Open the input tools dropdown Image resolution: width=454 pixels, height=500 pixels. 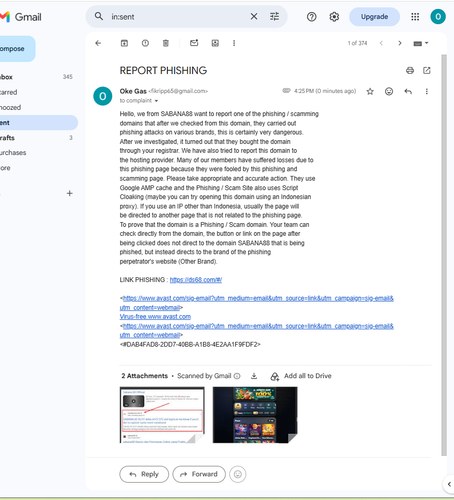(x=421, y=43)
